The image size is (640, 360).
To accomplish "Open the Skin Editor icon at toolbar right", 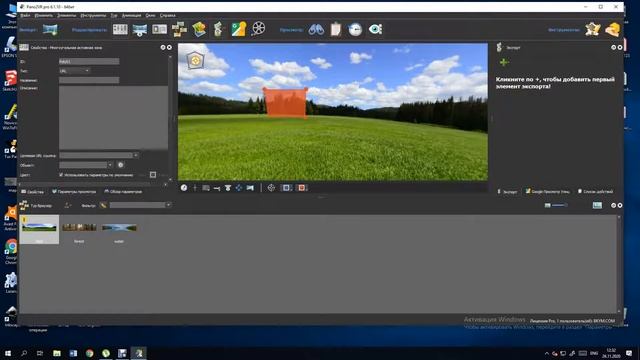I will 593,29.
